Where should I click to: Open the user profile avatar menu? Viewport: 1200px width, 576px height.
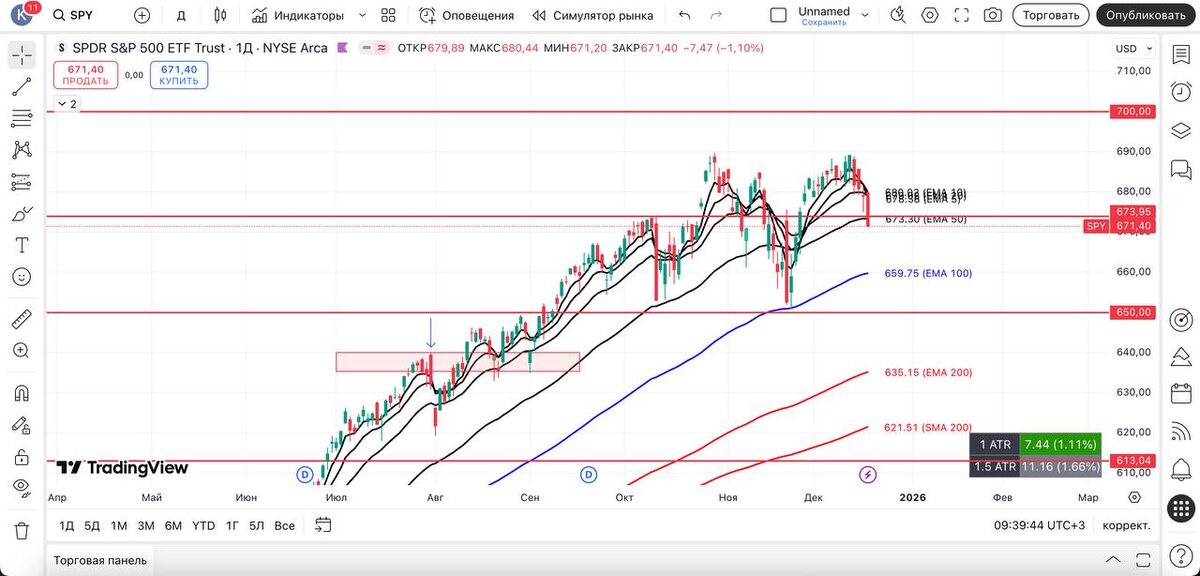point(22,15)
